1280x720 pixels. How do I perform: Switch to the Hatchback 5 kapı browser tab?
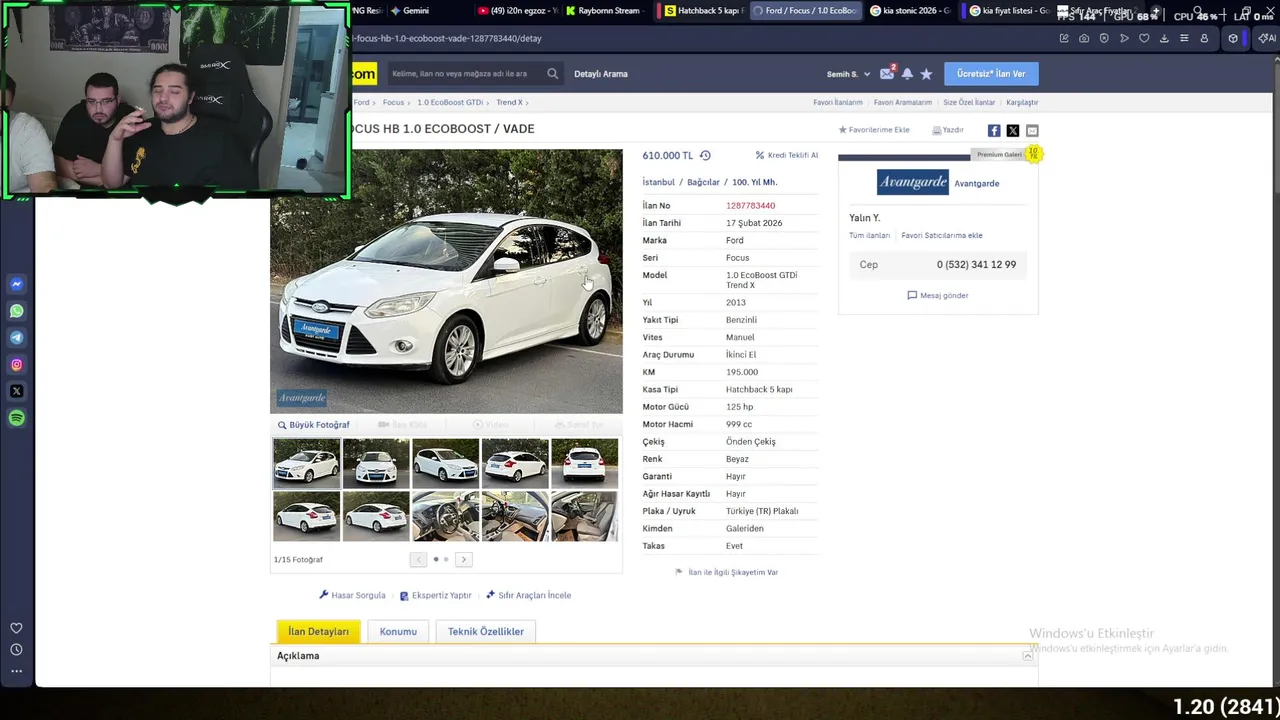(x=705, y=11)
